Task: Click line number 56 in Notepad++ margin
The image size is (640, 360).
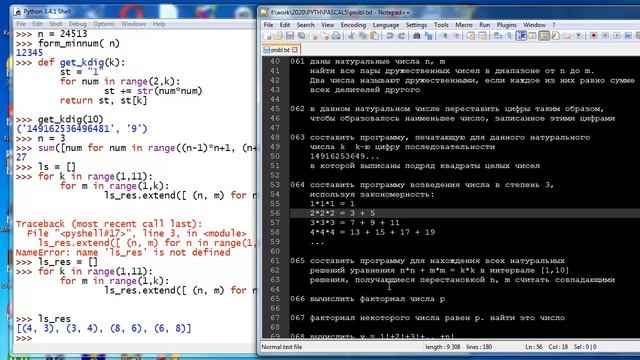Action: 275,213
